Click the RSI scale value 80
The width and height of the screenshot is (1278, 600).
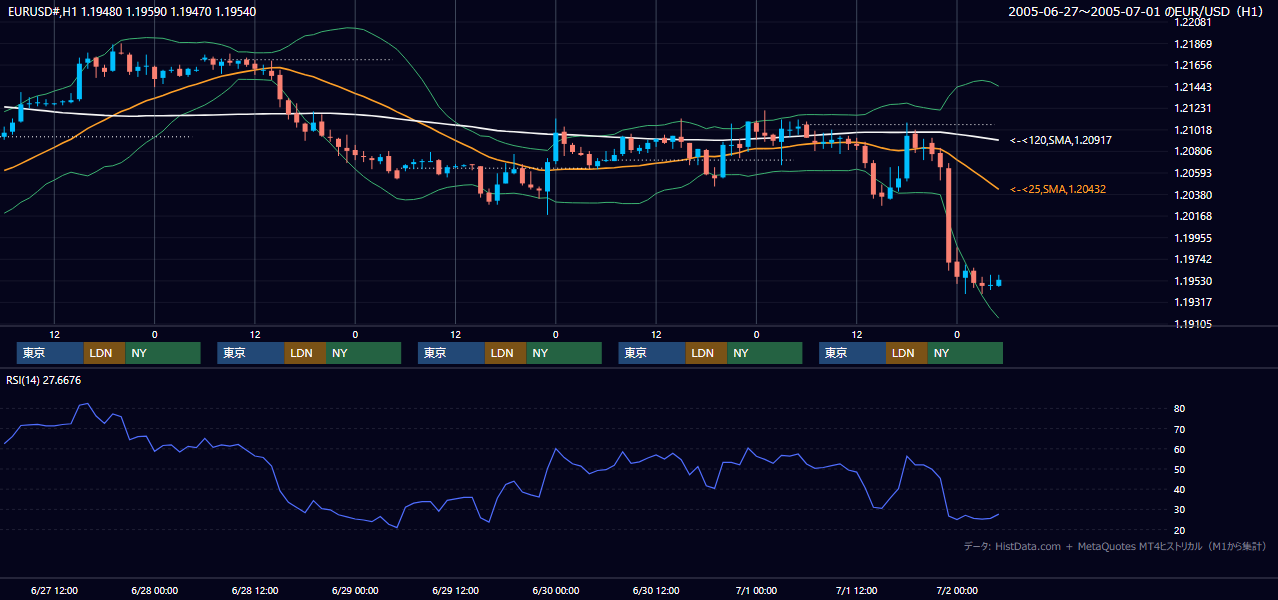(x=1180, y=409)
